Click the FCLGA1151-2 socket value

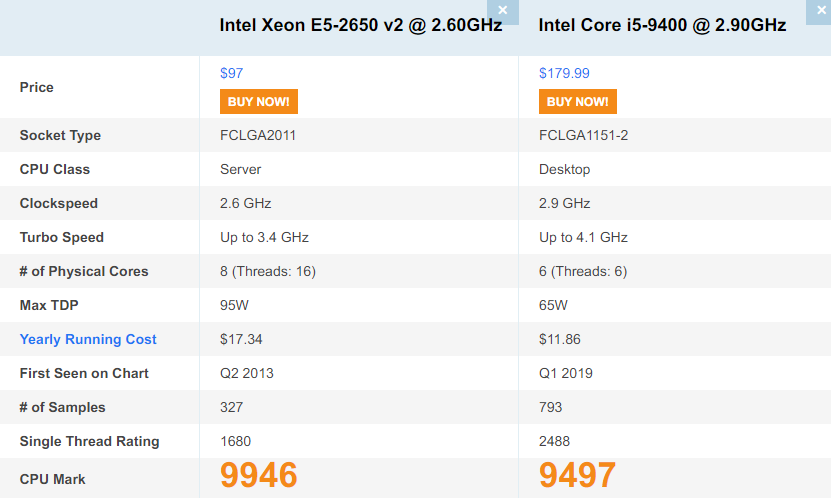coord(584,135)
